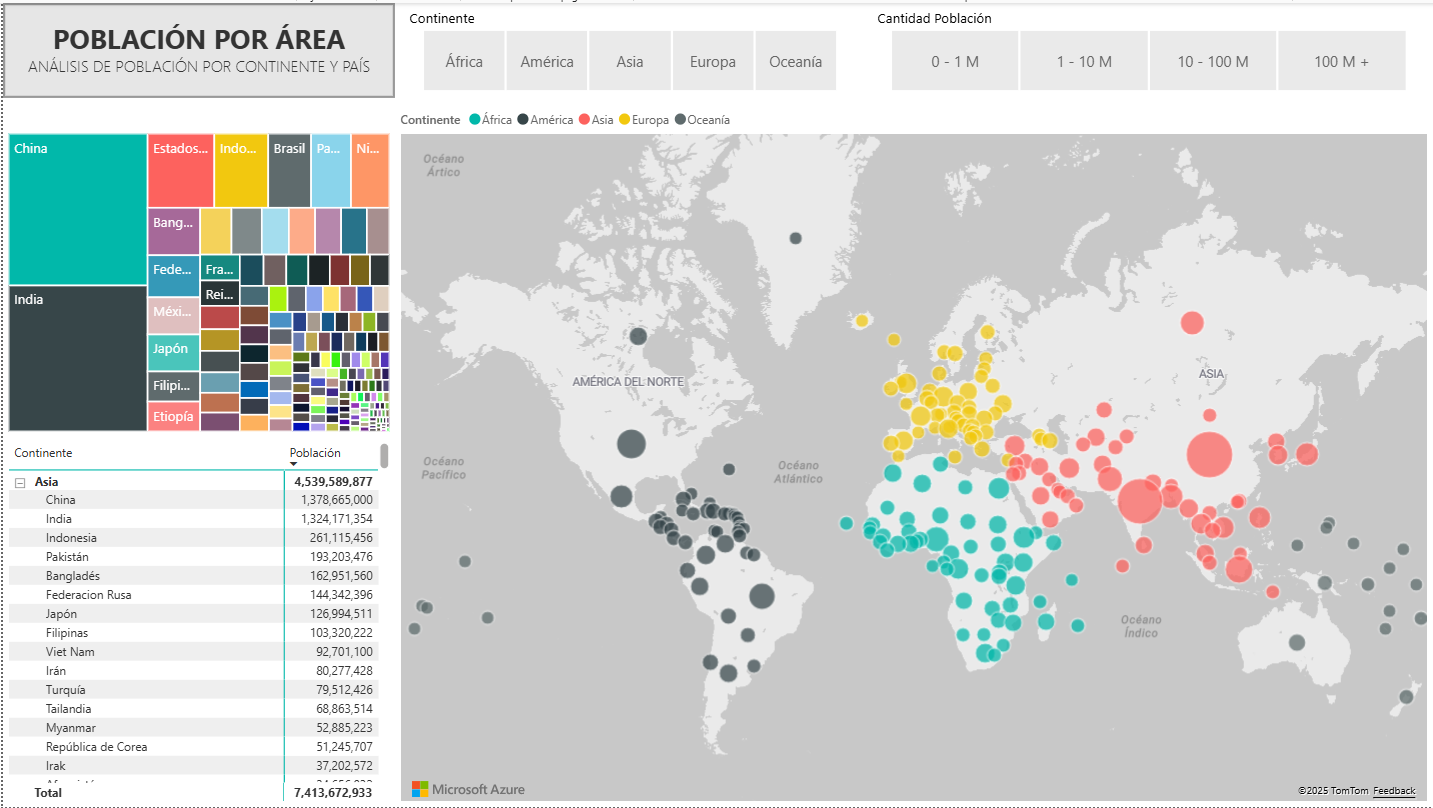
Task: Toggle the Oceanía continent slicer
Action: (x=795, y=61)
